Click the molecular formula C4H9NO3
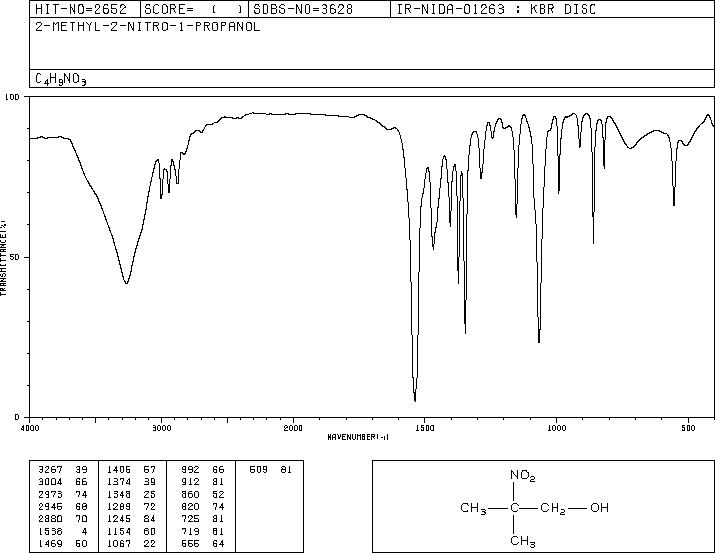 point(61,79)
